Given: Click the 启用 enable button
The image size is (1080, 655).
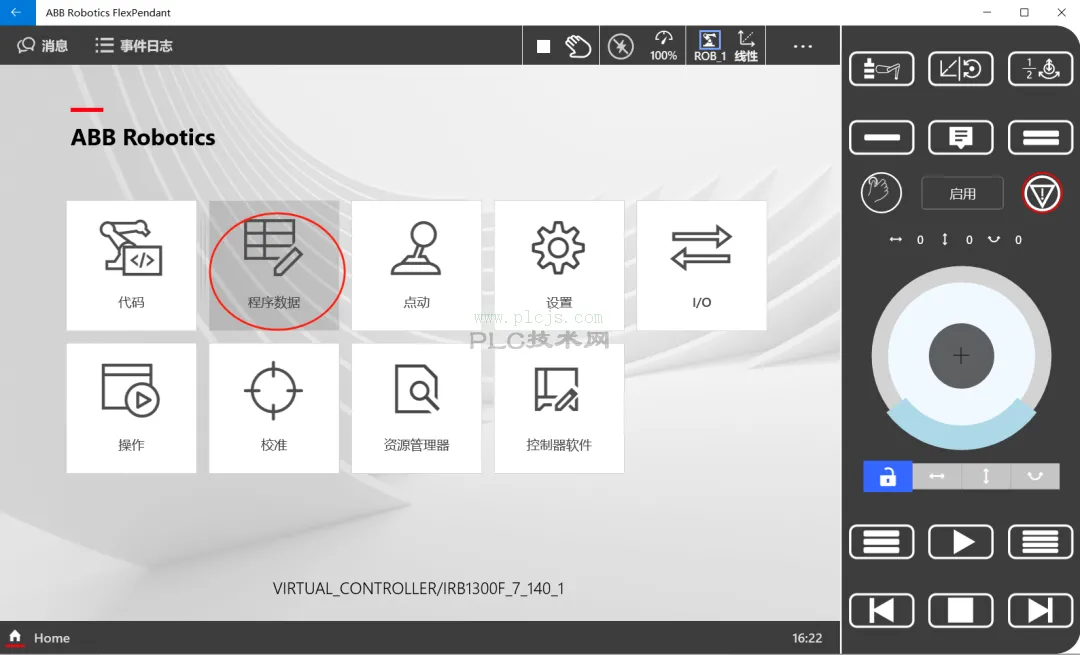Looking at the screenshot, I should pyautogui.click(x=962, y=194).
